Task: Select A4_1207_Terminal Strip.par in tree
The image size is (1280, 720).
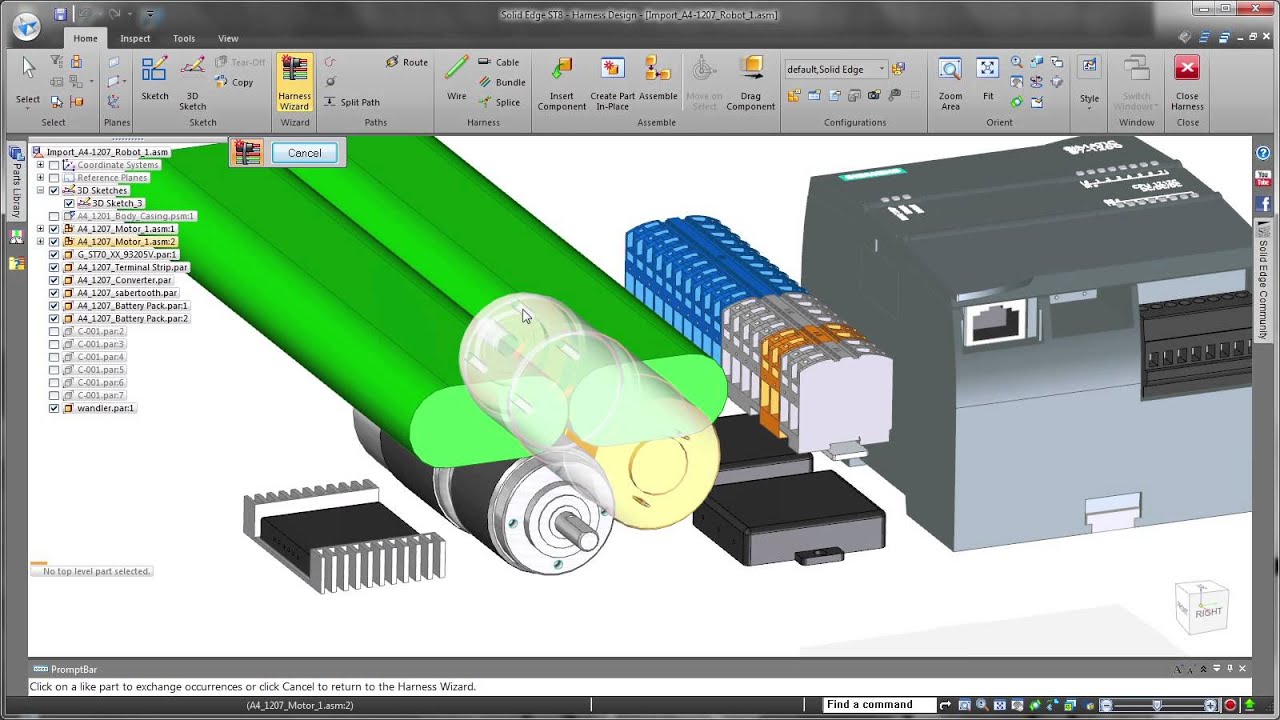Action: [x=132, y=267]
